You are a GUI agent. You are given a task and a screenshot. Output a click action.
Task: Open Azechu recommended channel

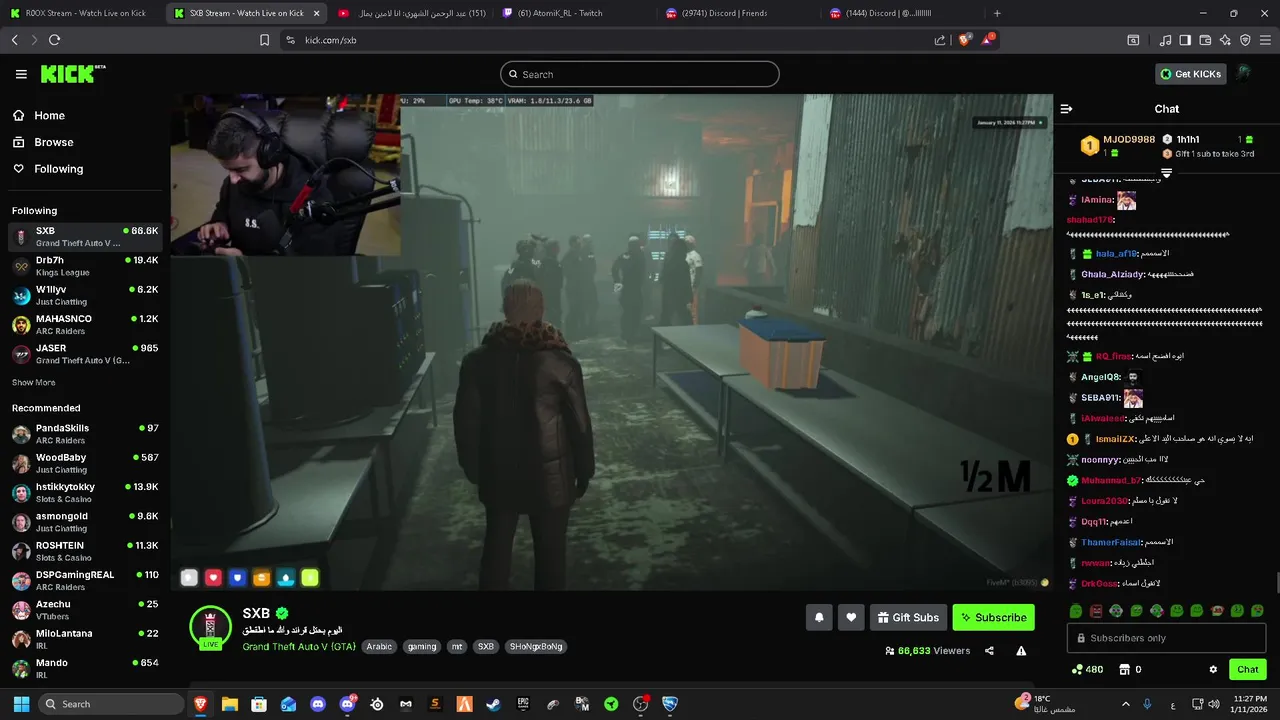[84, 610]
